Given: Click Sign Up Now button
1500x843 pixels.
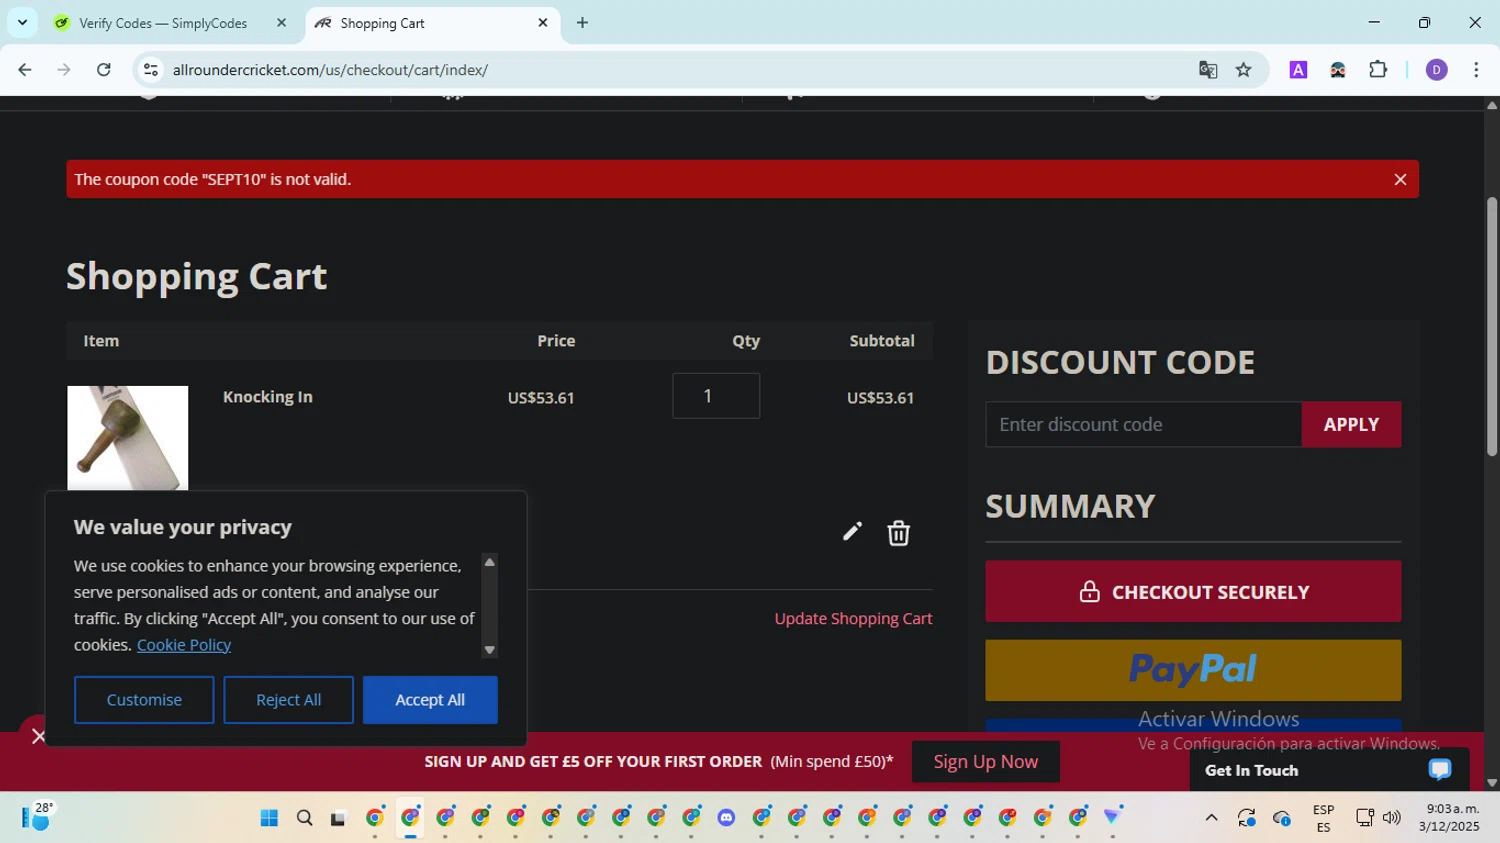Looking at the screenshot, I should [986, 762].
